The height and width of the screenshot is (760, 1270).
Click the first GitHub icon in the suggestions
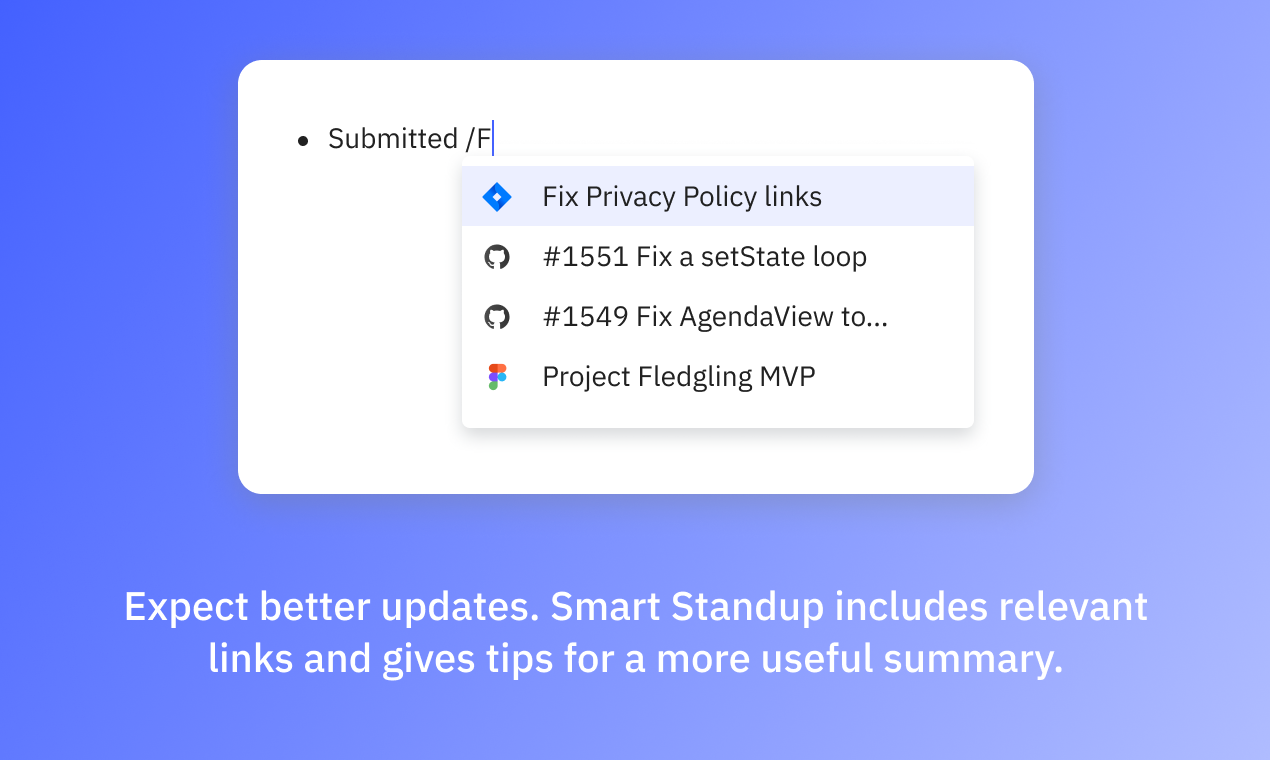click(497, 256)
